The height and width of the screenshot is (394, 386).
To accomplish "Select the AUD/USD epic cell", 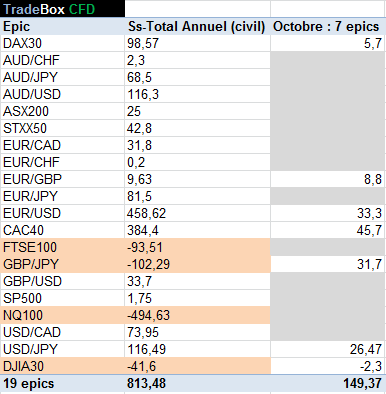I will (x=63, y=94).
